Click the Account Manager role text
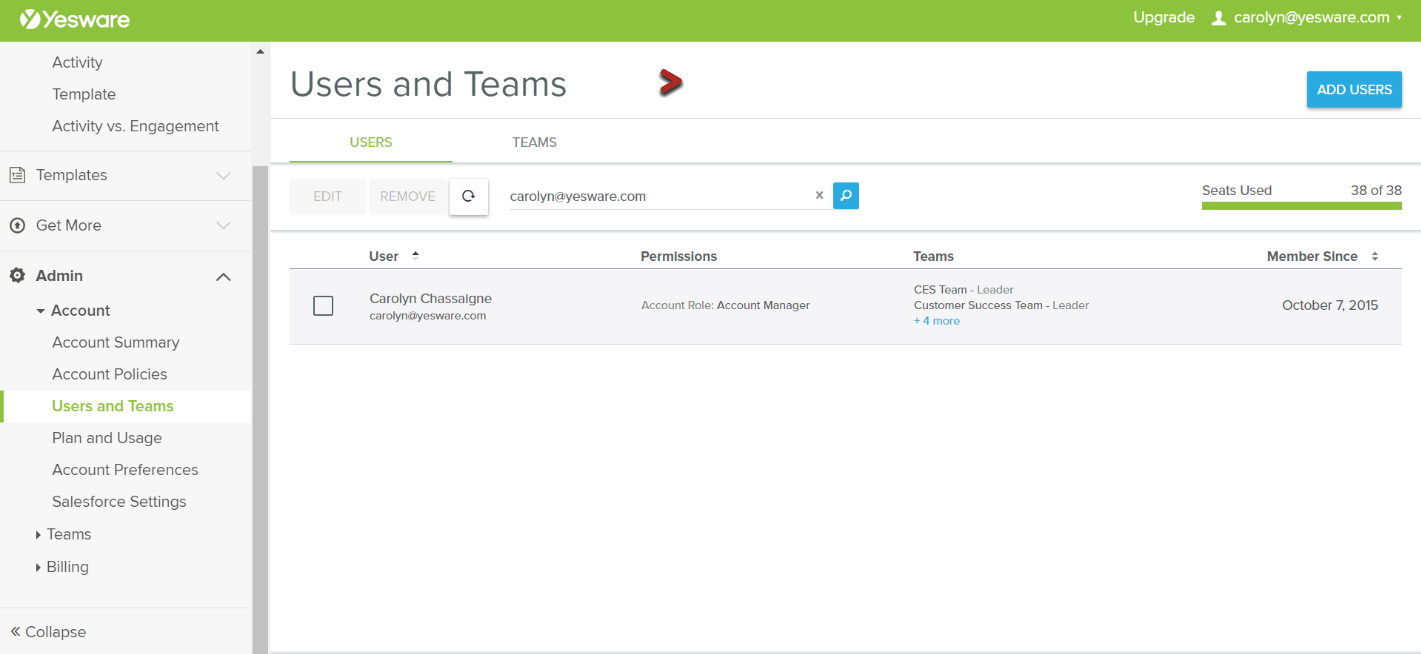Viewport: 1421px width, 654px height. 763,305
